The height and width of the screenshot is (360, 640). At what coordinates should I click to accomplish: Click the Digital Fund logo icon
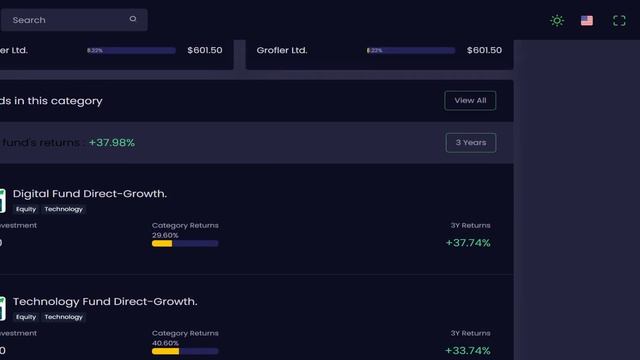click(x=2, y=201)
